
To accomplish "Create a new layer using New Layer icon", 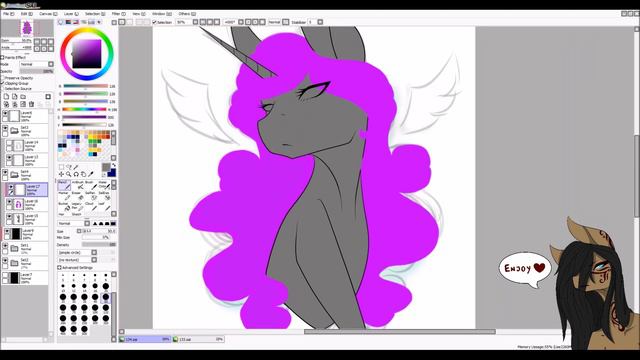I will [6, 97].
